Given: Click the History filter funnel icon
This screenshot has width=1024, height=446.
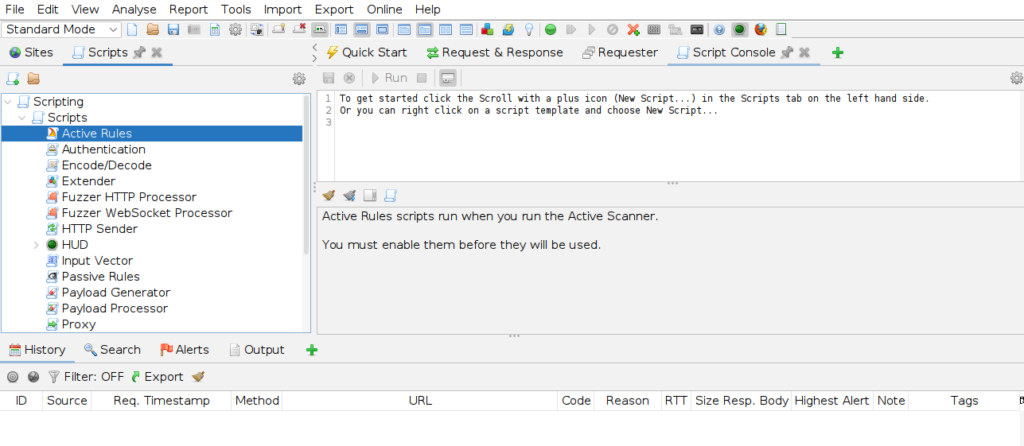Looking at the screenshot, I should point(54,377).
